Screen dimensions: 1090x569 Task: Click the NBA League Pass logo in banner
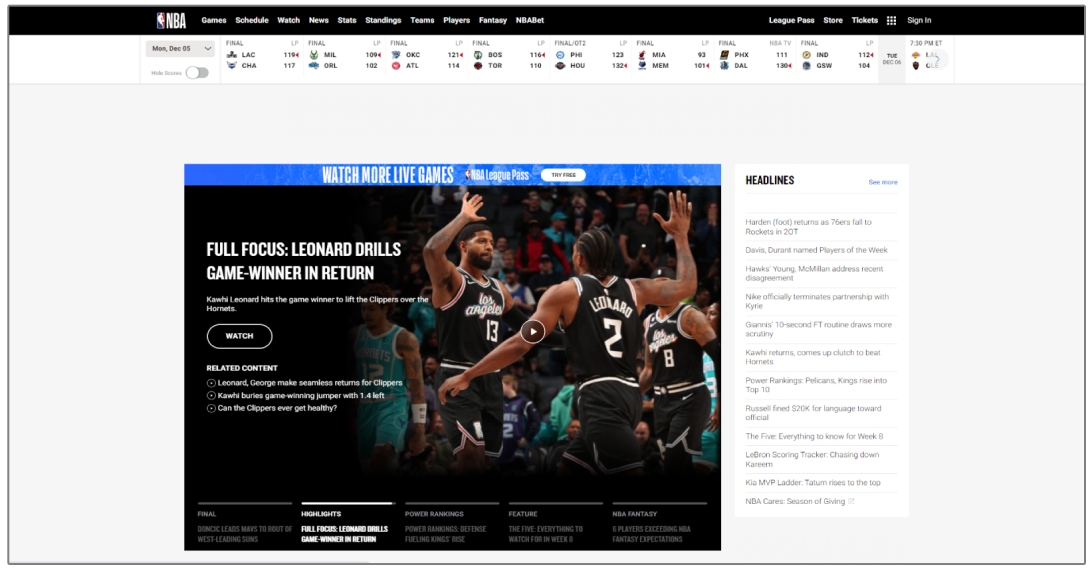pyautogui.click(x=496, y=175)
